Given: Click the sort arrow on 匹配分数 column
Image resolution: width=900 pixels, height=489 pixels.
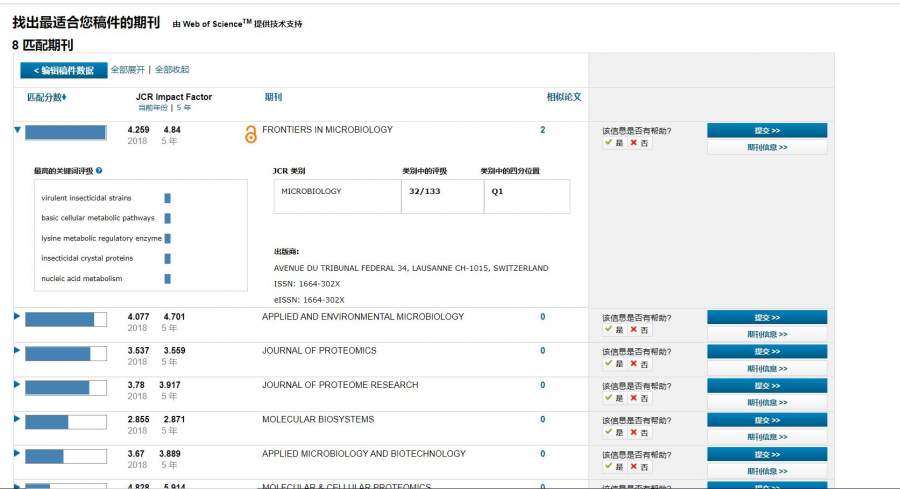Looking at the screenshot, I should [64, 98].
